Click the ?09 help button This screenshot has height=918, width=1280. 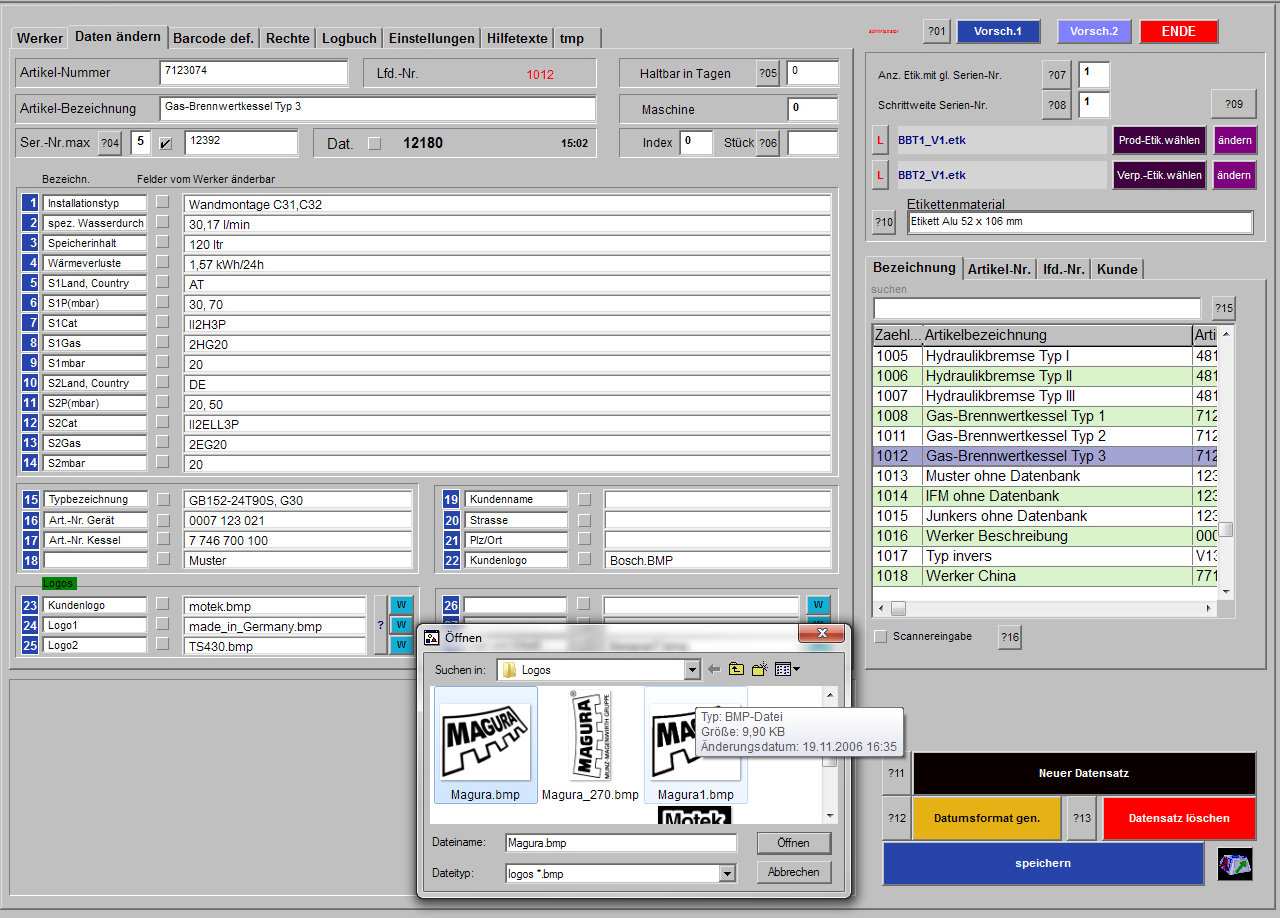[x=1234, y=104]
